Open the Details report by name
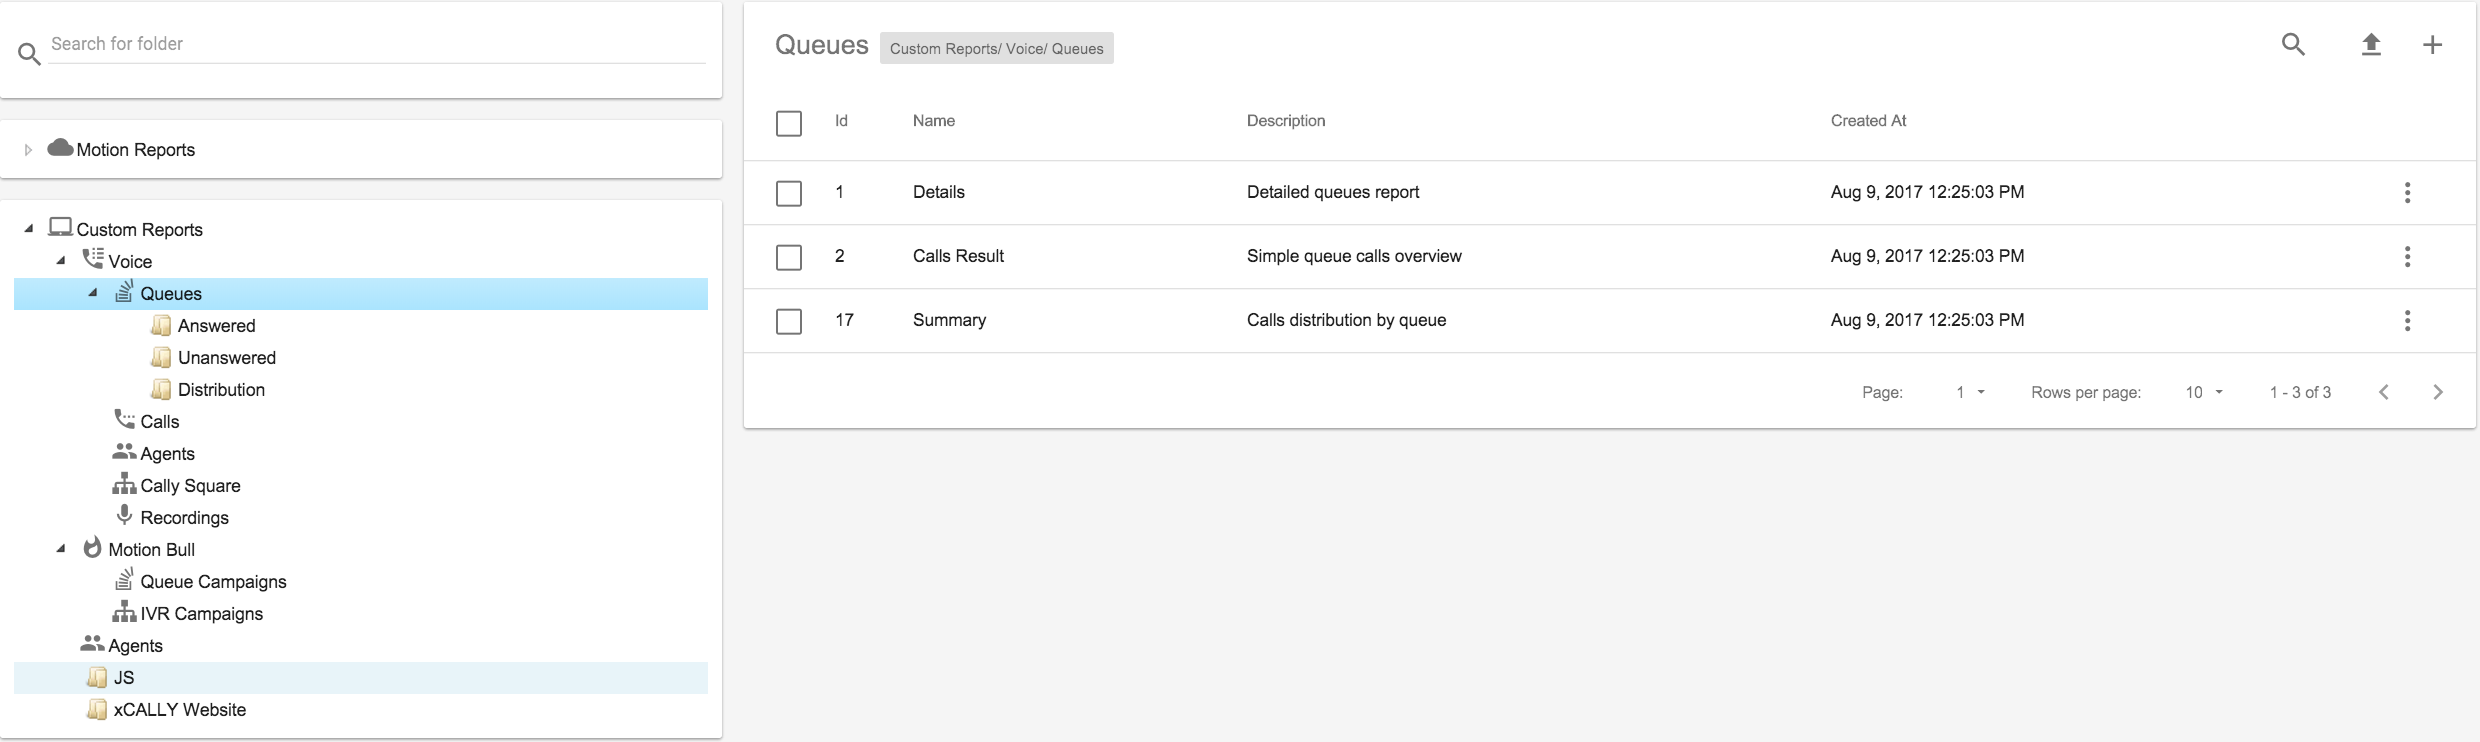The height and width of the screenshot is (742, 2480). coord(938,192)
